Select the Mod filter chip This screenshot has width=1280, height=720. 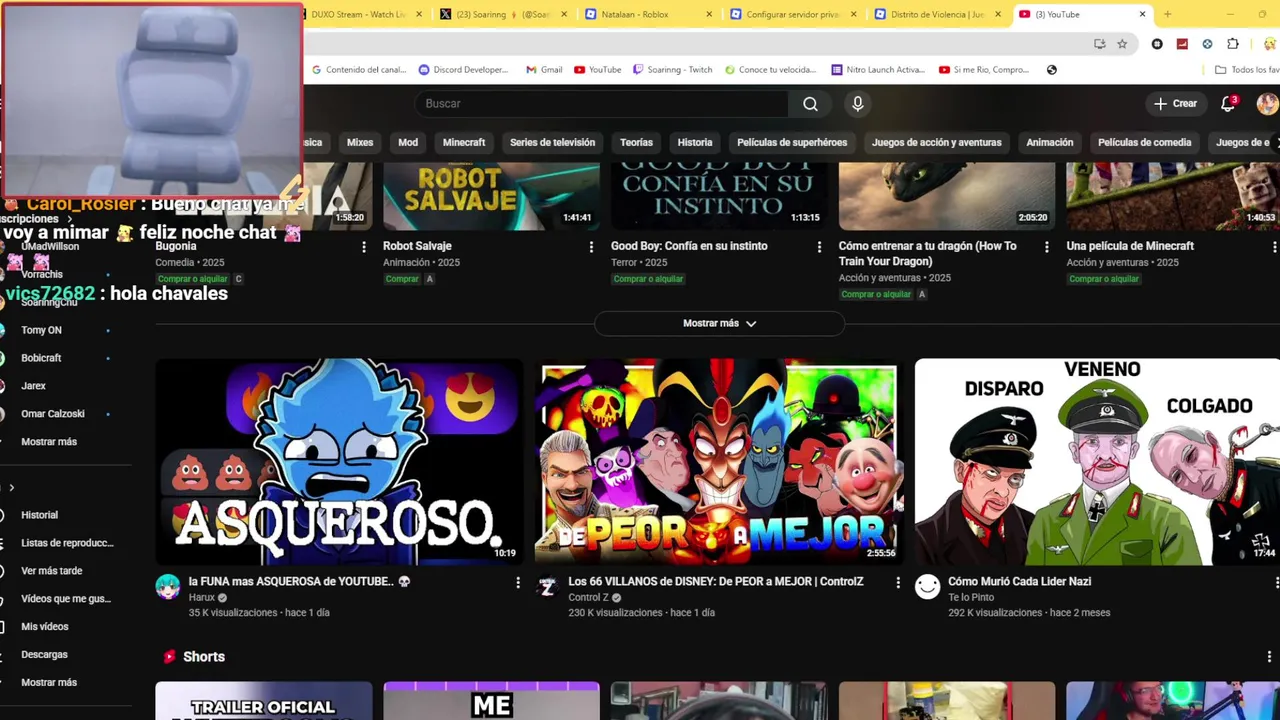408,142
